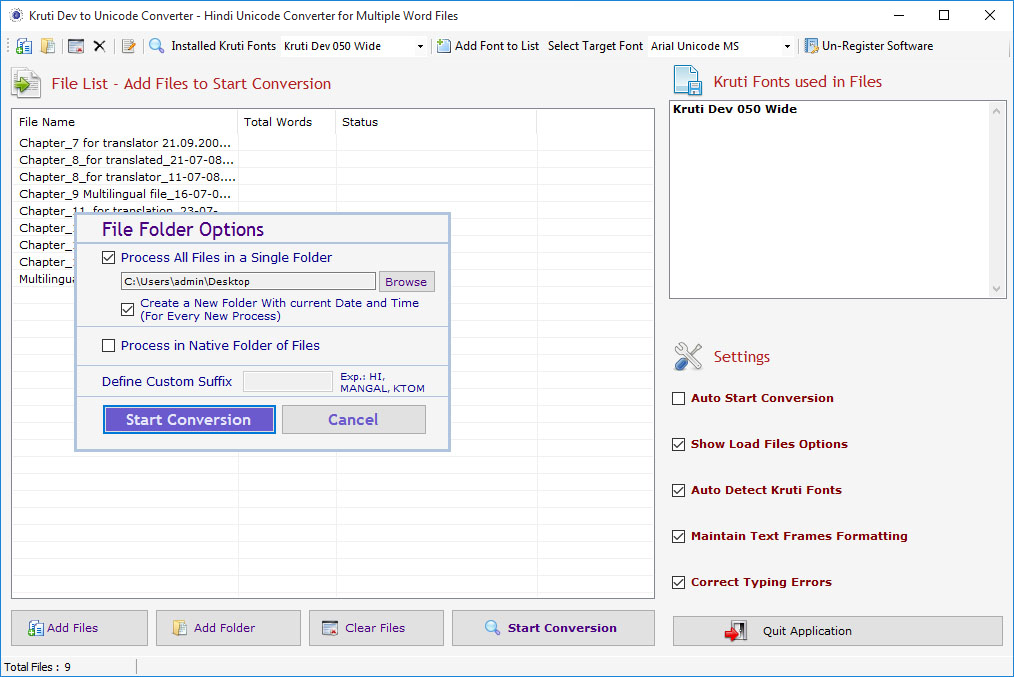This screenshot has height=677, width=1014.
Task: Click the Clear Files bottom button
Action: click(376, 628)
